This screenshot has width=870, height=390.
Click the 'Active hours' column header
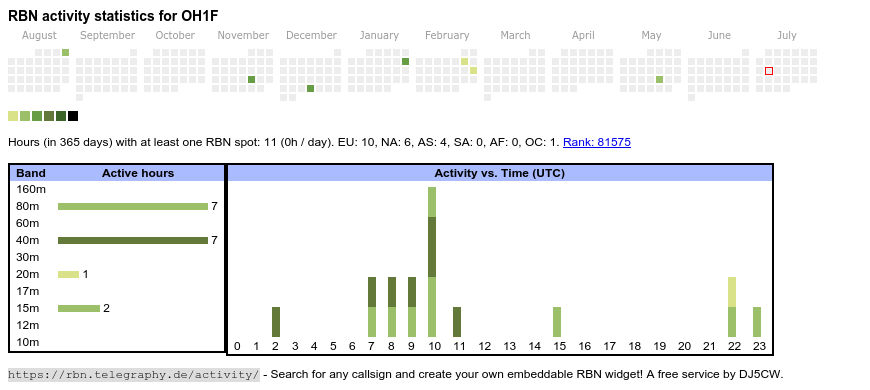coord(138,173)
